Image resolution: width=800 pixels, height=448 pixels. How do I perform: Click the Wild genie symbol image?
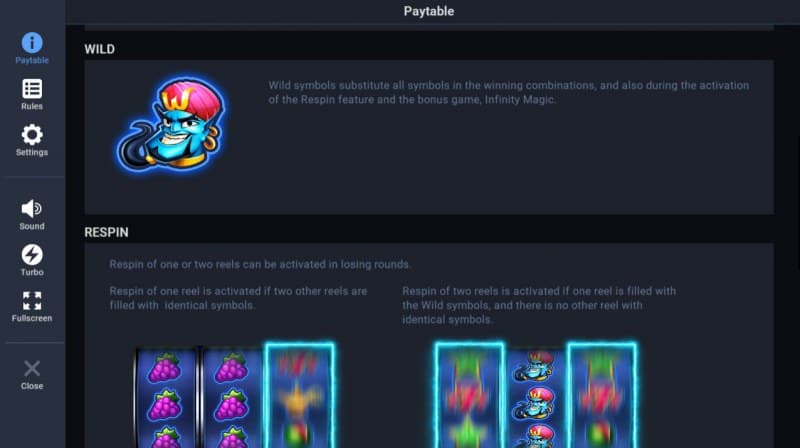click(171, 123)
